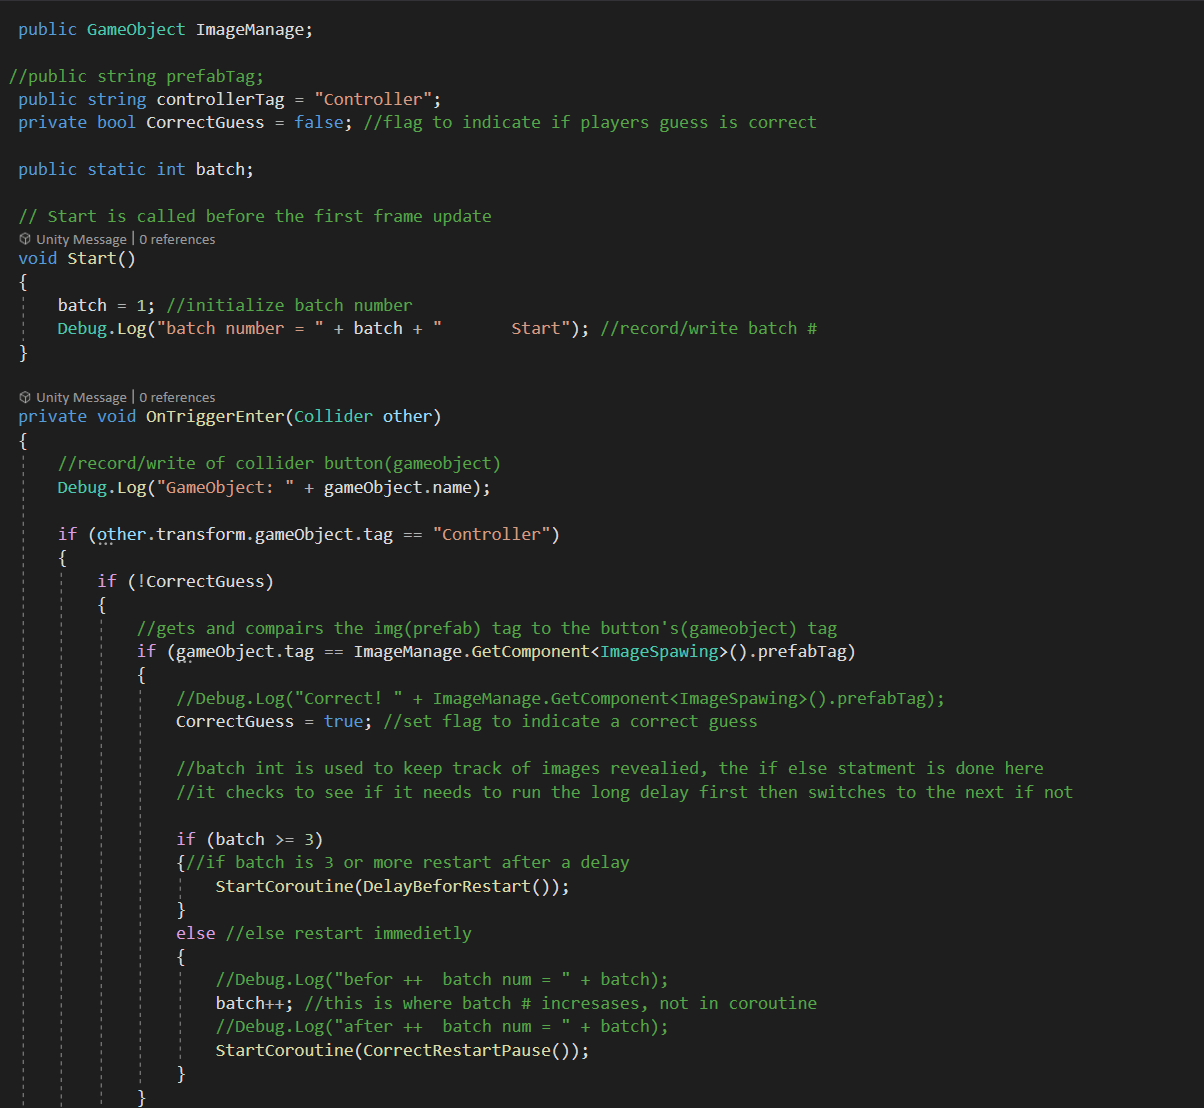Click the comment '//flag to indicate if players guess is correct'
The height and width of the screenshot is (1108, 1204).
[590, 122]
